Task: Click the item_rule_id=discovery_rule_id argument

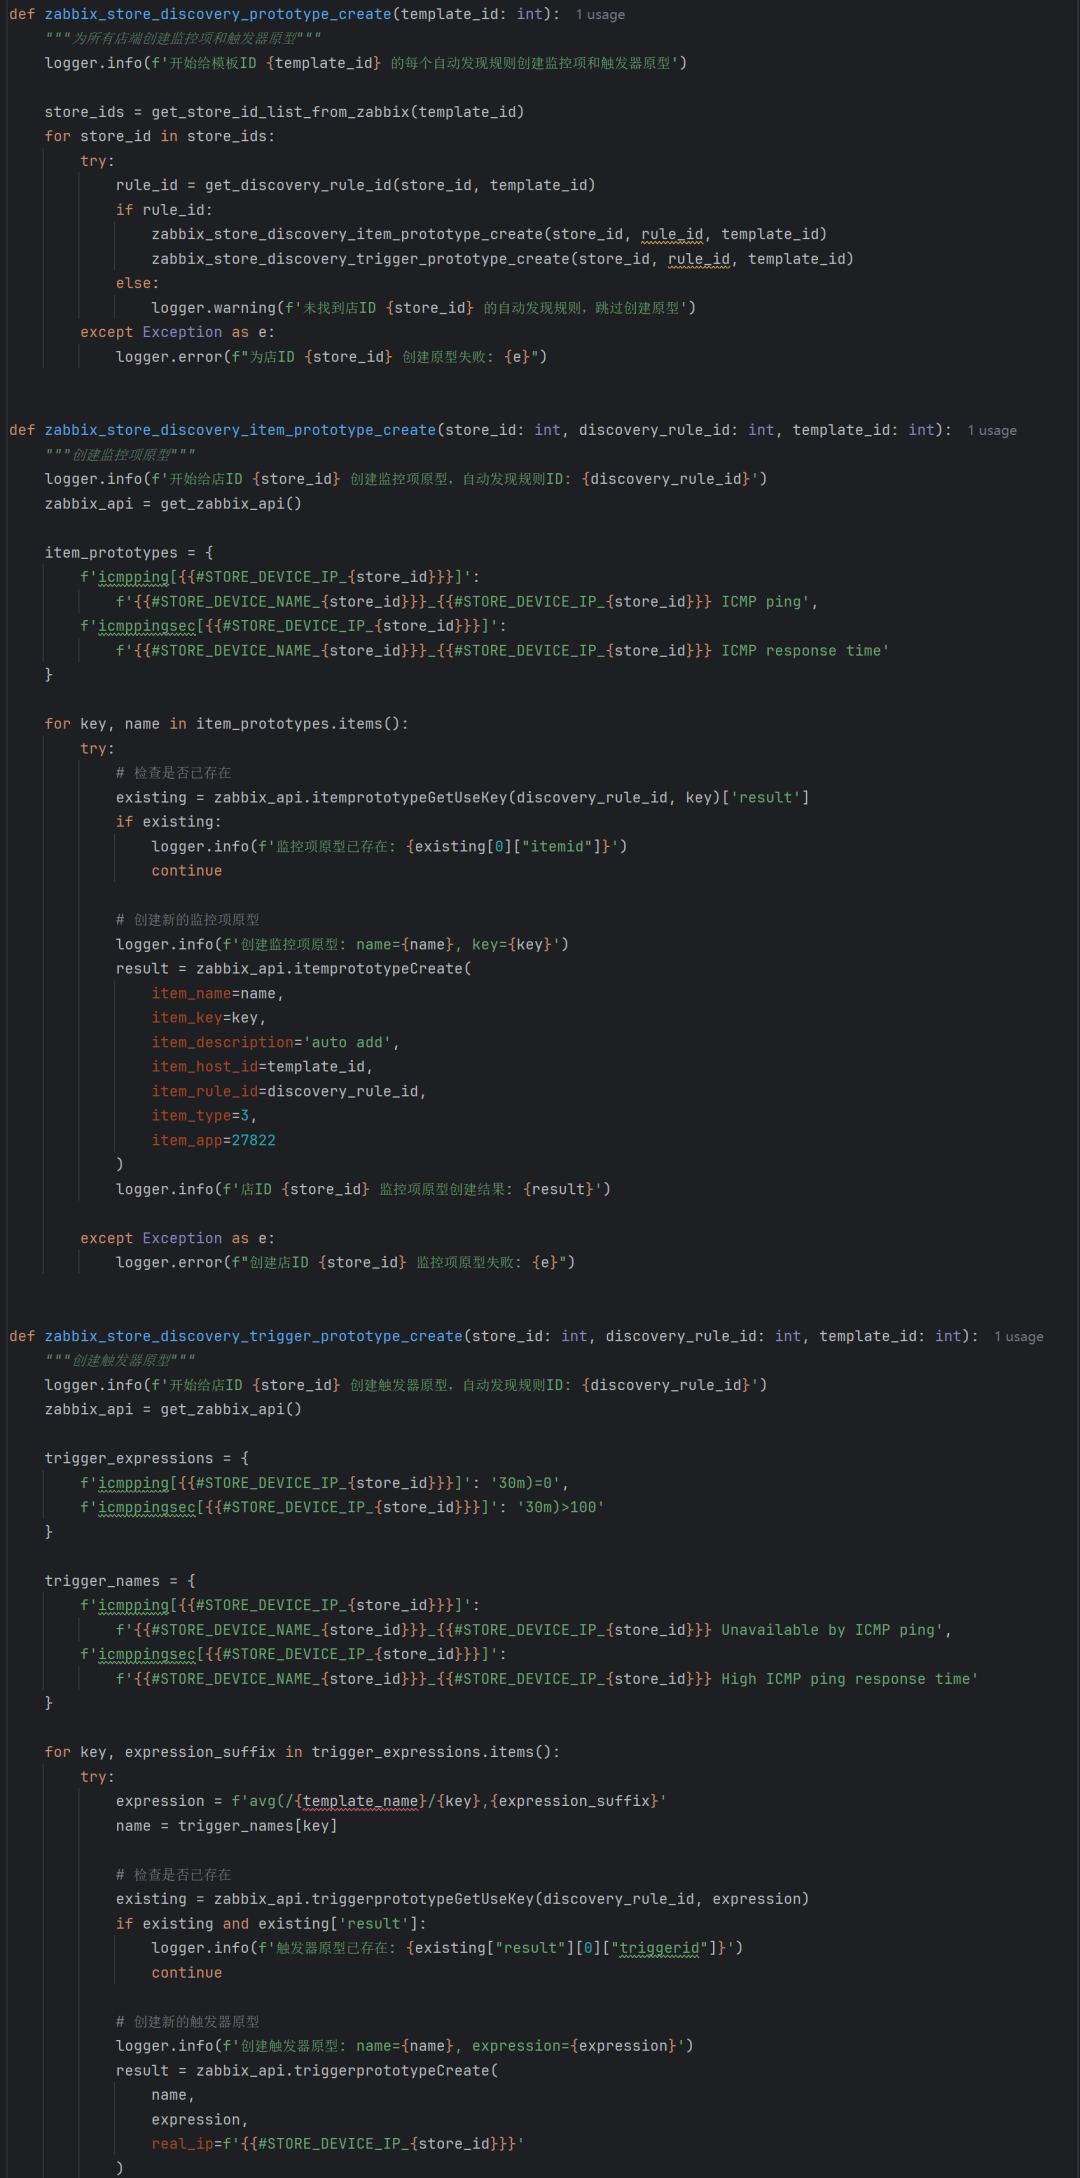Action: click(289, 1092)
